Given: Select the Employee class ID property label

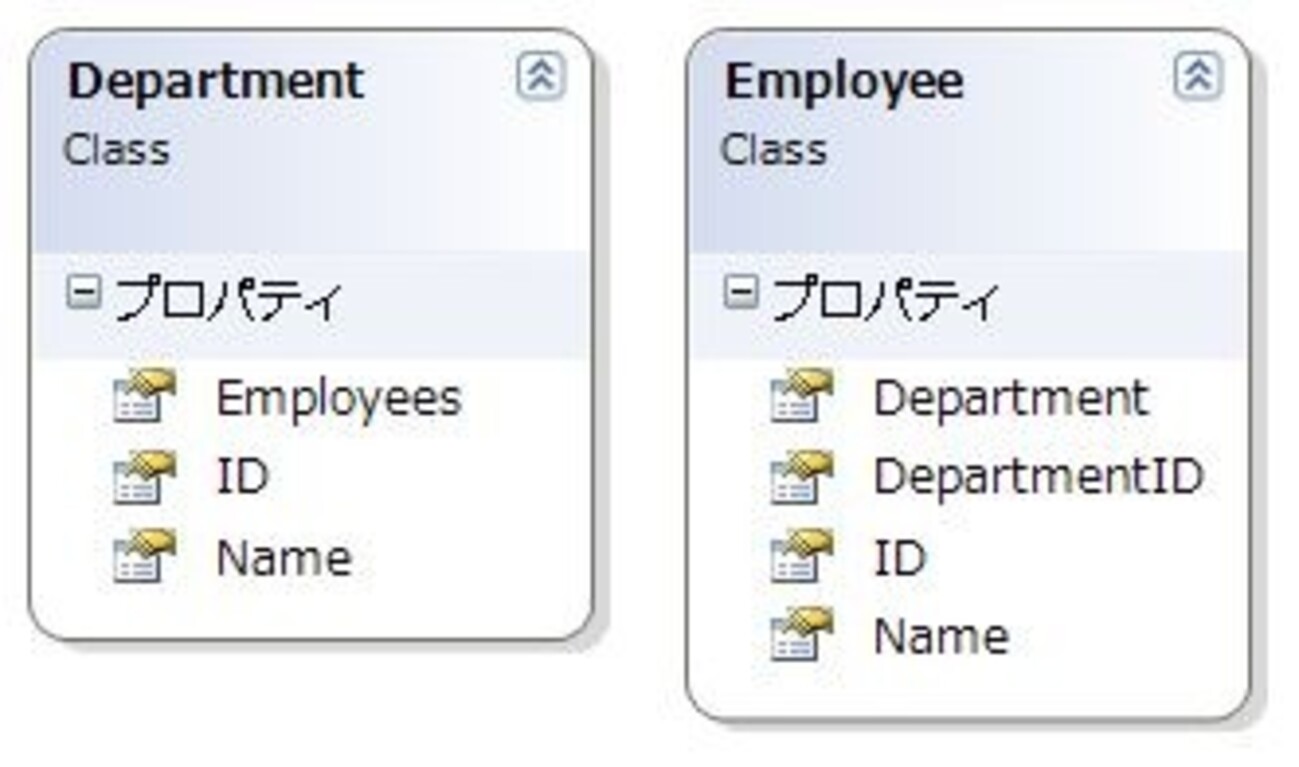Looking at the screenshot, I should pyautogui.click(x=900, y=557).
